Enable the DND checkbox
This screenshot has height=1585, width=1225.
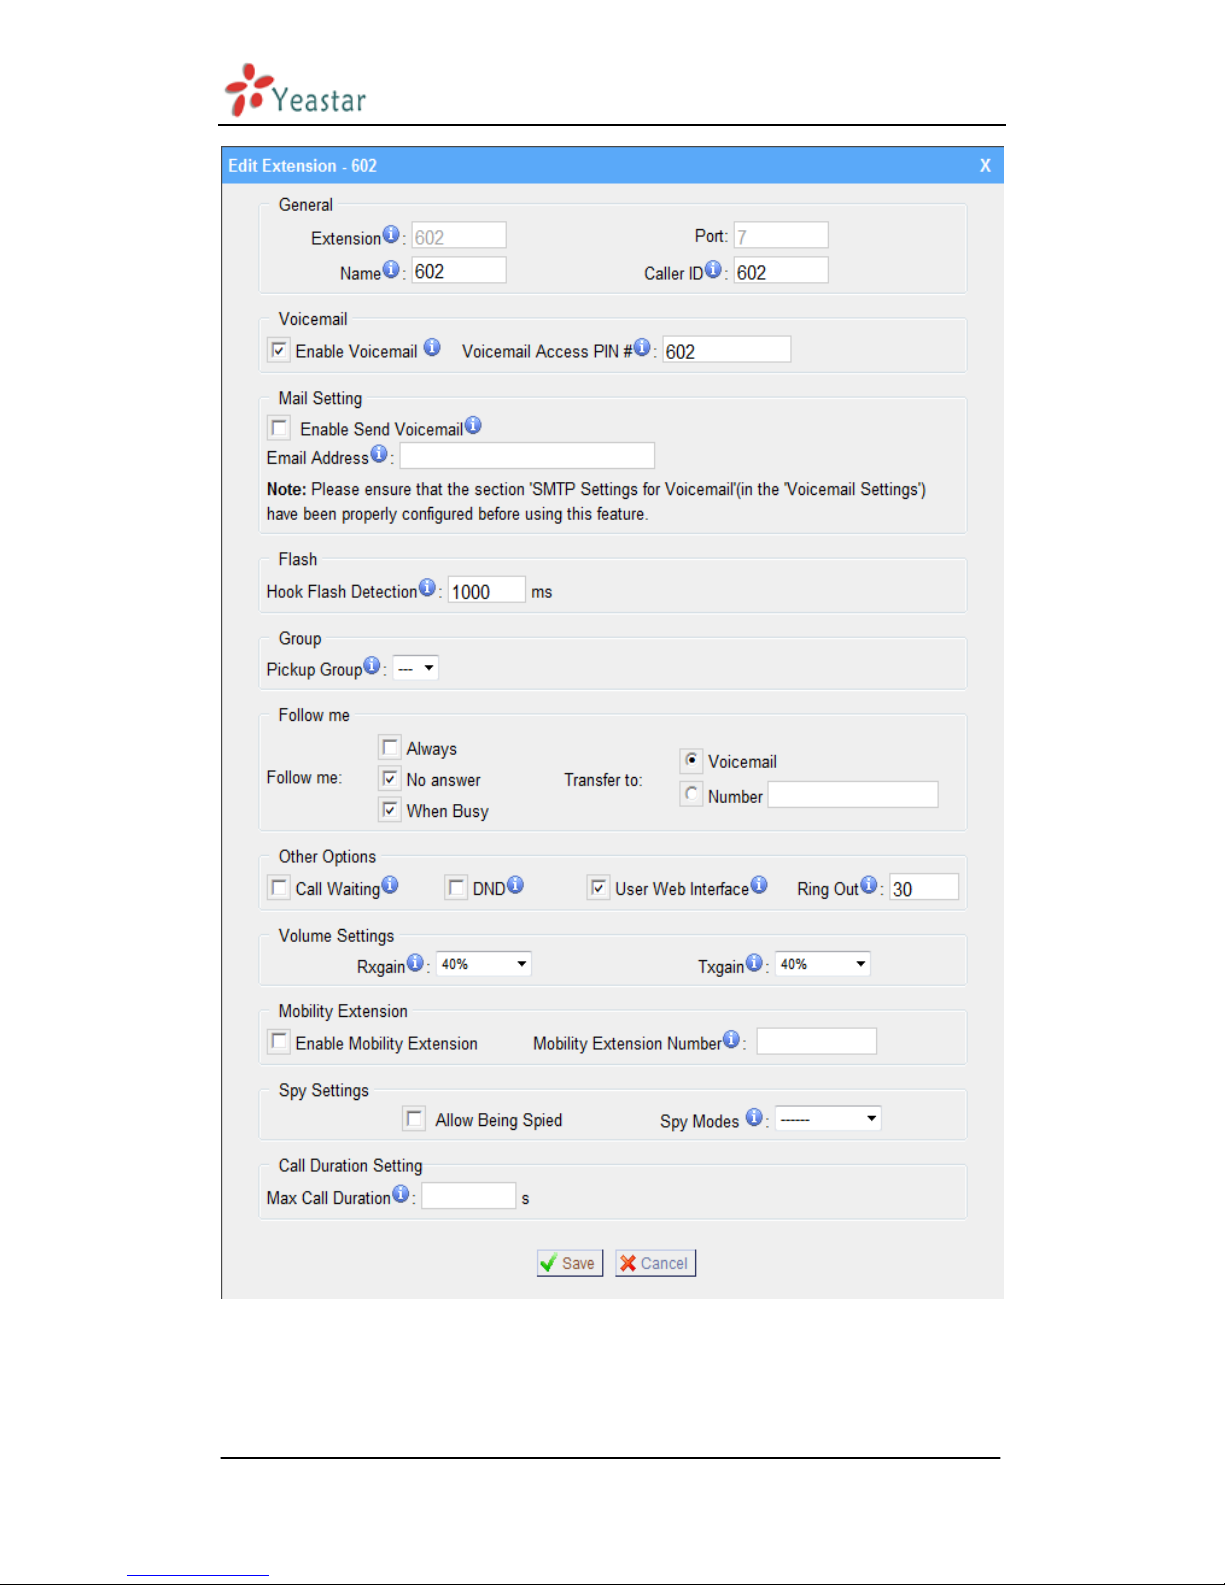click(456, 887)
